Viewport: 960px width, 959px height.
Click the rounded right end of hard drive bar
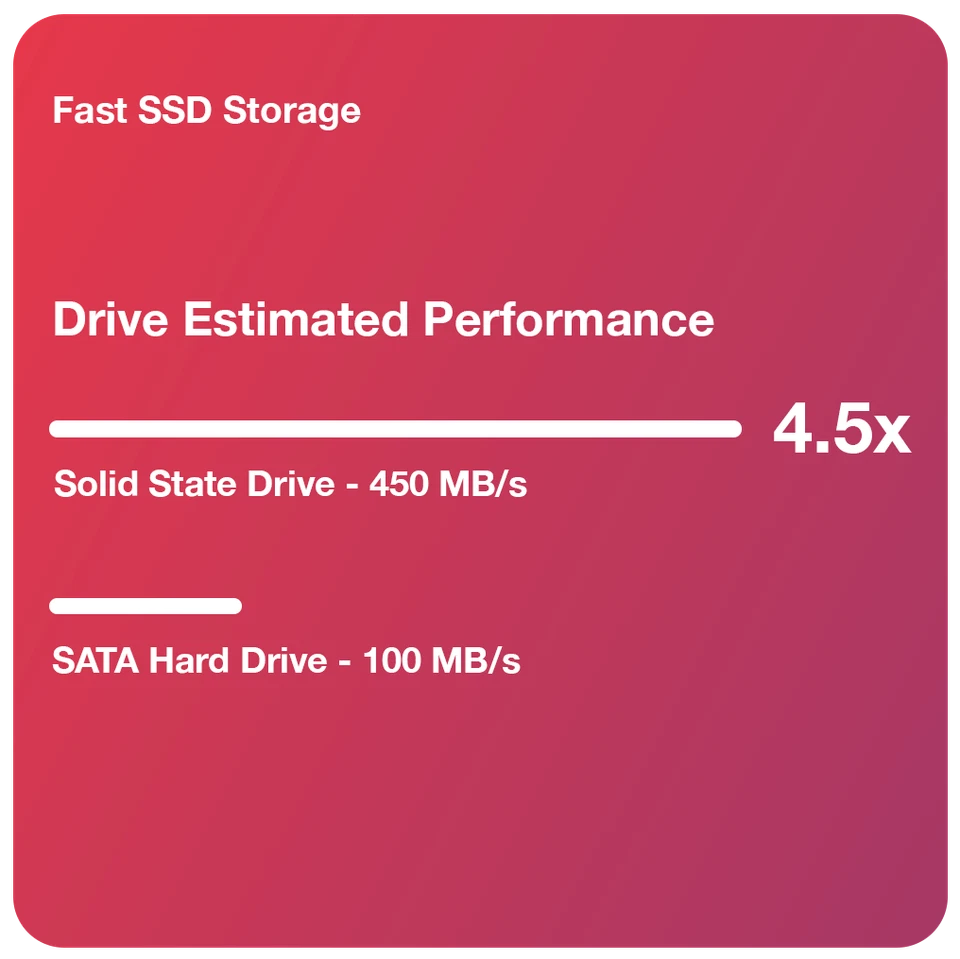(234, 606)
